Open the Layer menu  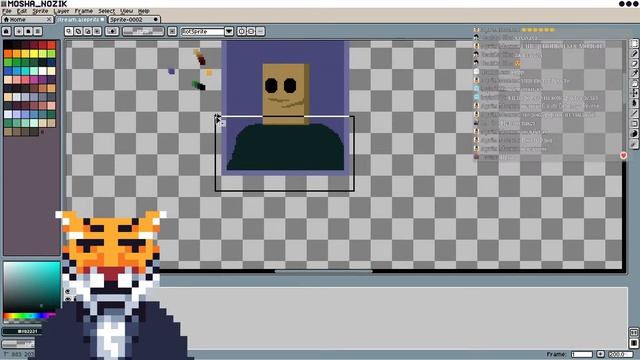[x=61, y=11]
